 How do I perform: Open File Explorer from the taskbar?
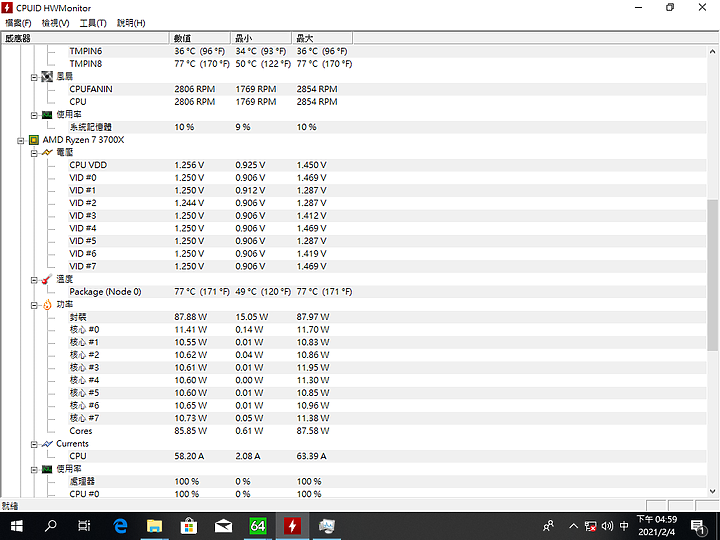(x=154, y=526)
